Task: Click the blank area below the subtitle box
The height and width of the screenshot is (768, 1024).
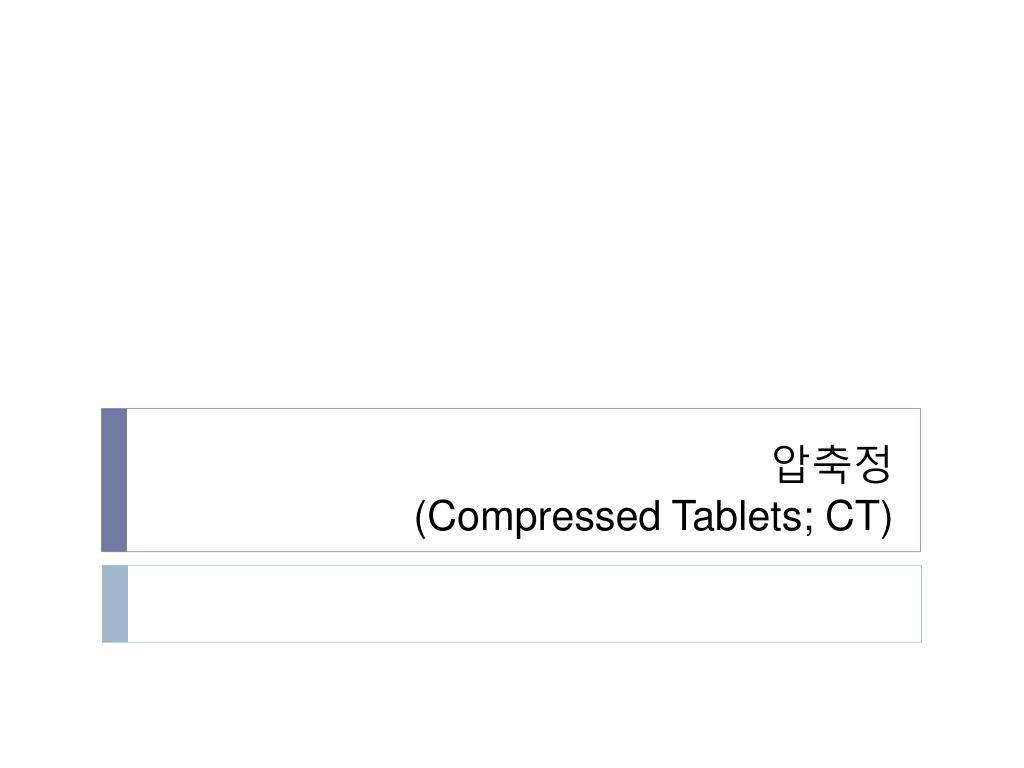Action: 512,705
